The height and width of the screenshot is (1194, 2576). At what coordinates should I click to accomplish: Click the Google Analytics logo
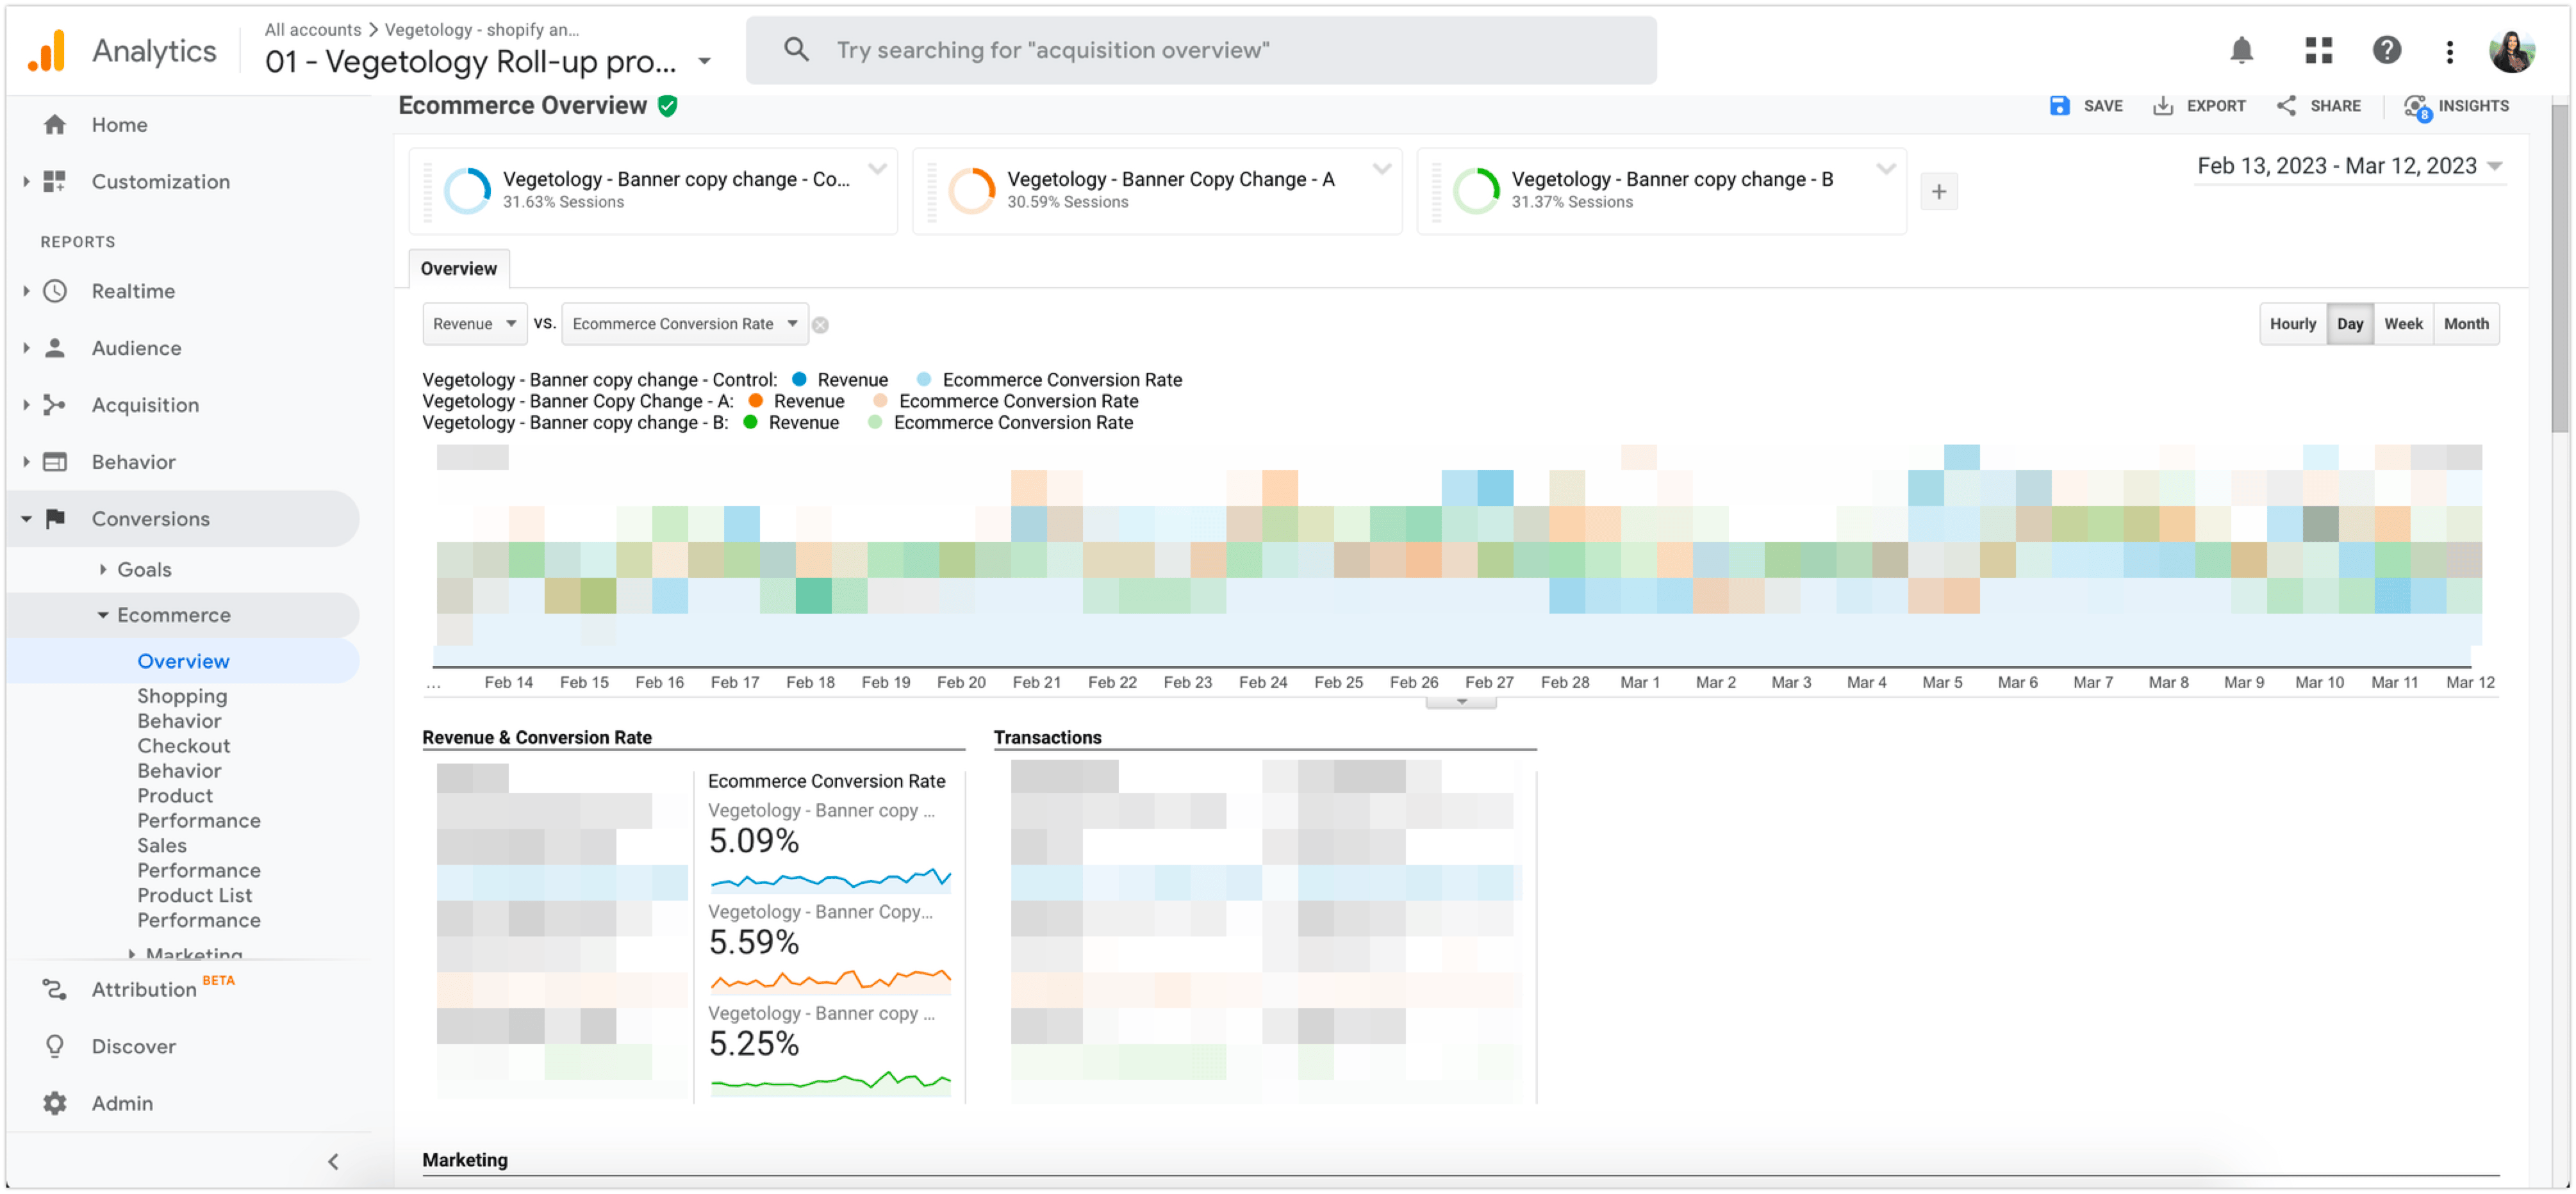coord(46,50)
